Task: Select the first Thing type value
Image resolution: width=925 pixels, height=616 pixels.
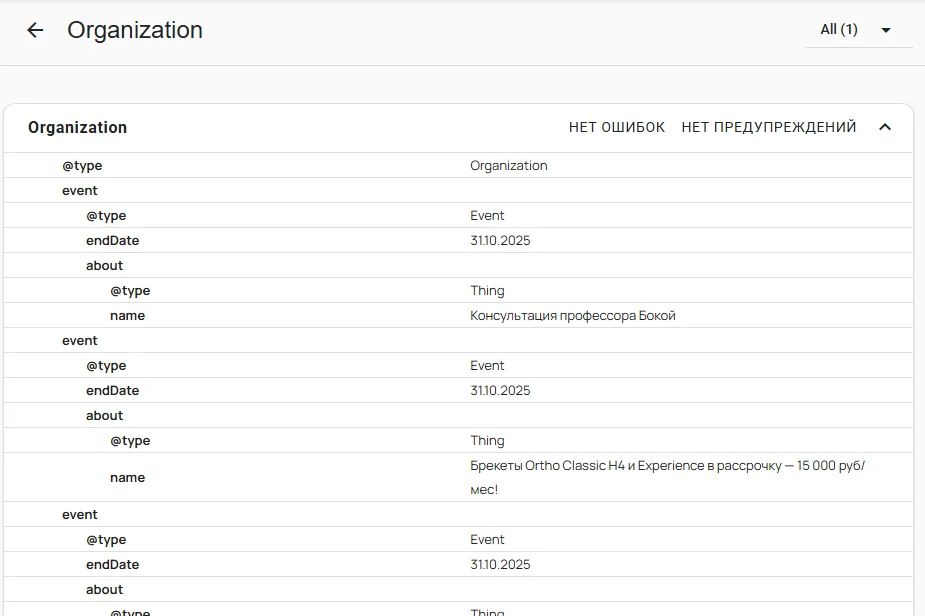Action: (x=487, y=291)
